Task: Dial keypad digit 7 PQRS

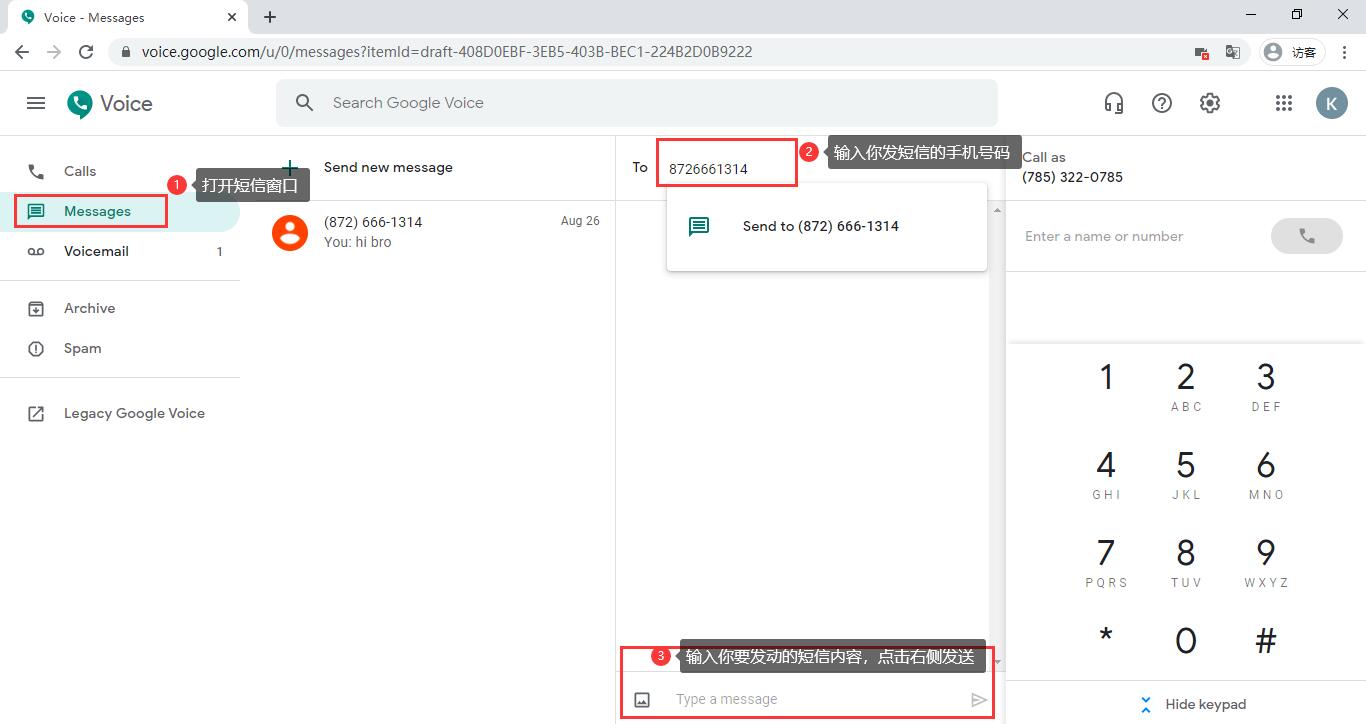Action: pyautogui.click(x=1106, y=562)
